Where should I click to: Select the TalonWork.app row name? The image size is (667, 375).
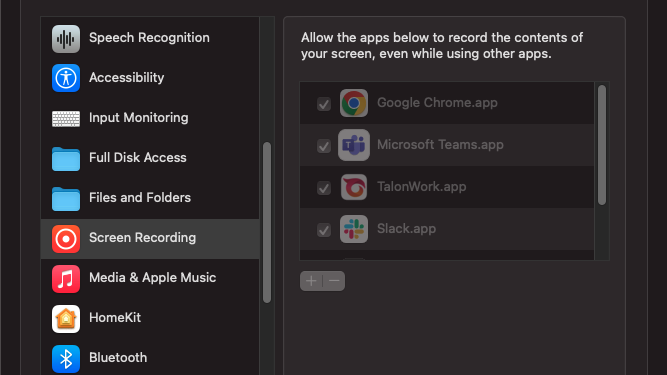point(421,187)
